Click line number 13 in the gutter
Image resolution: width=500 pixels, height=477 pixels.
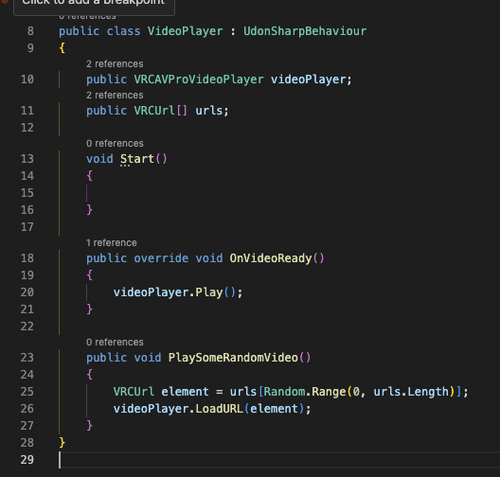click(27, 159)
